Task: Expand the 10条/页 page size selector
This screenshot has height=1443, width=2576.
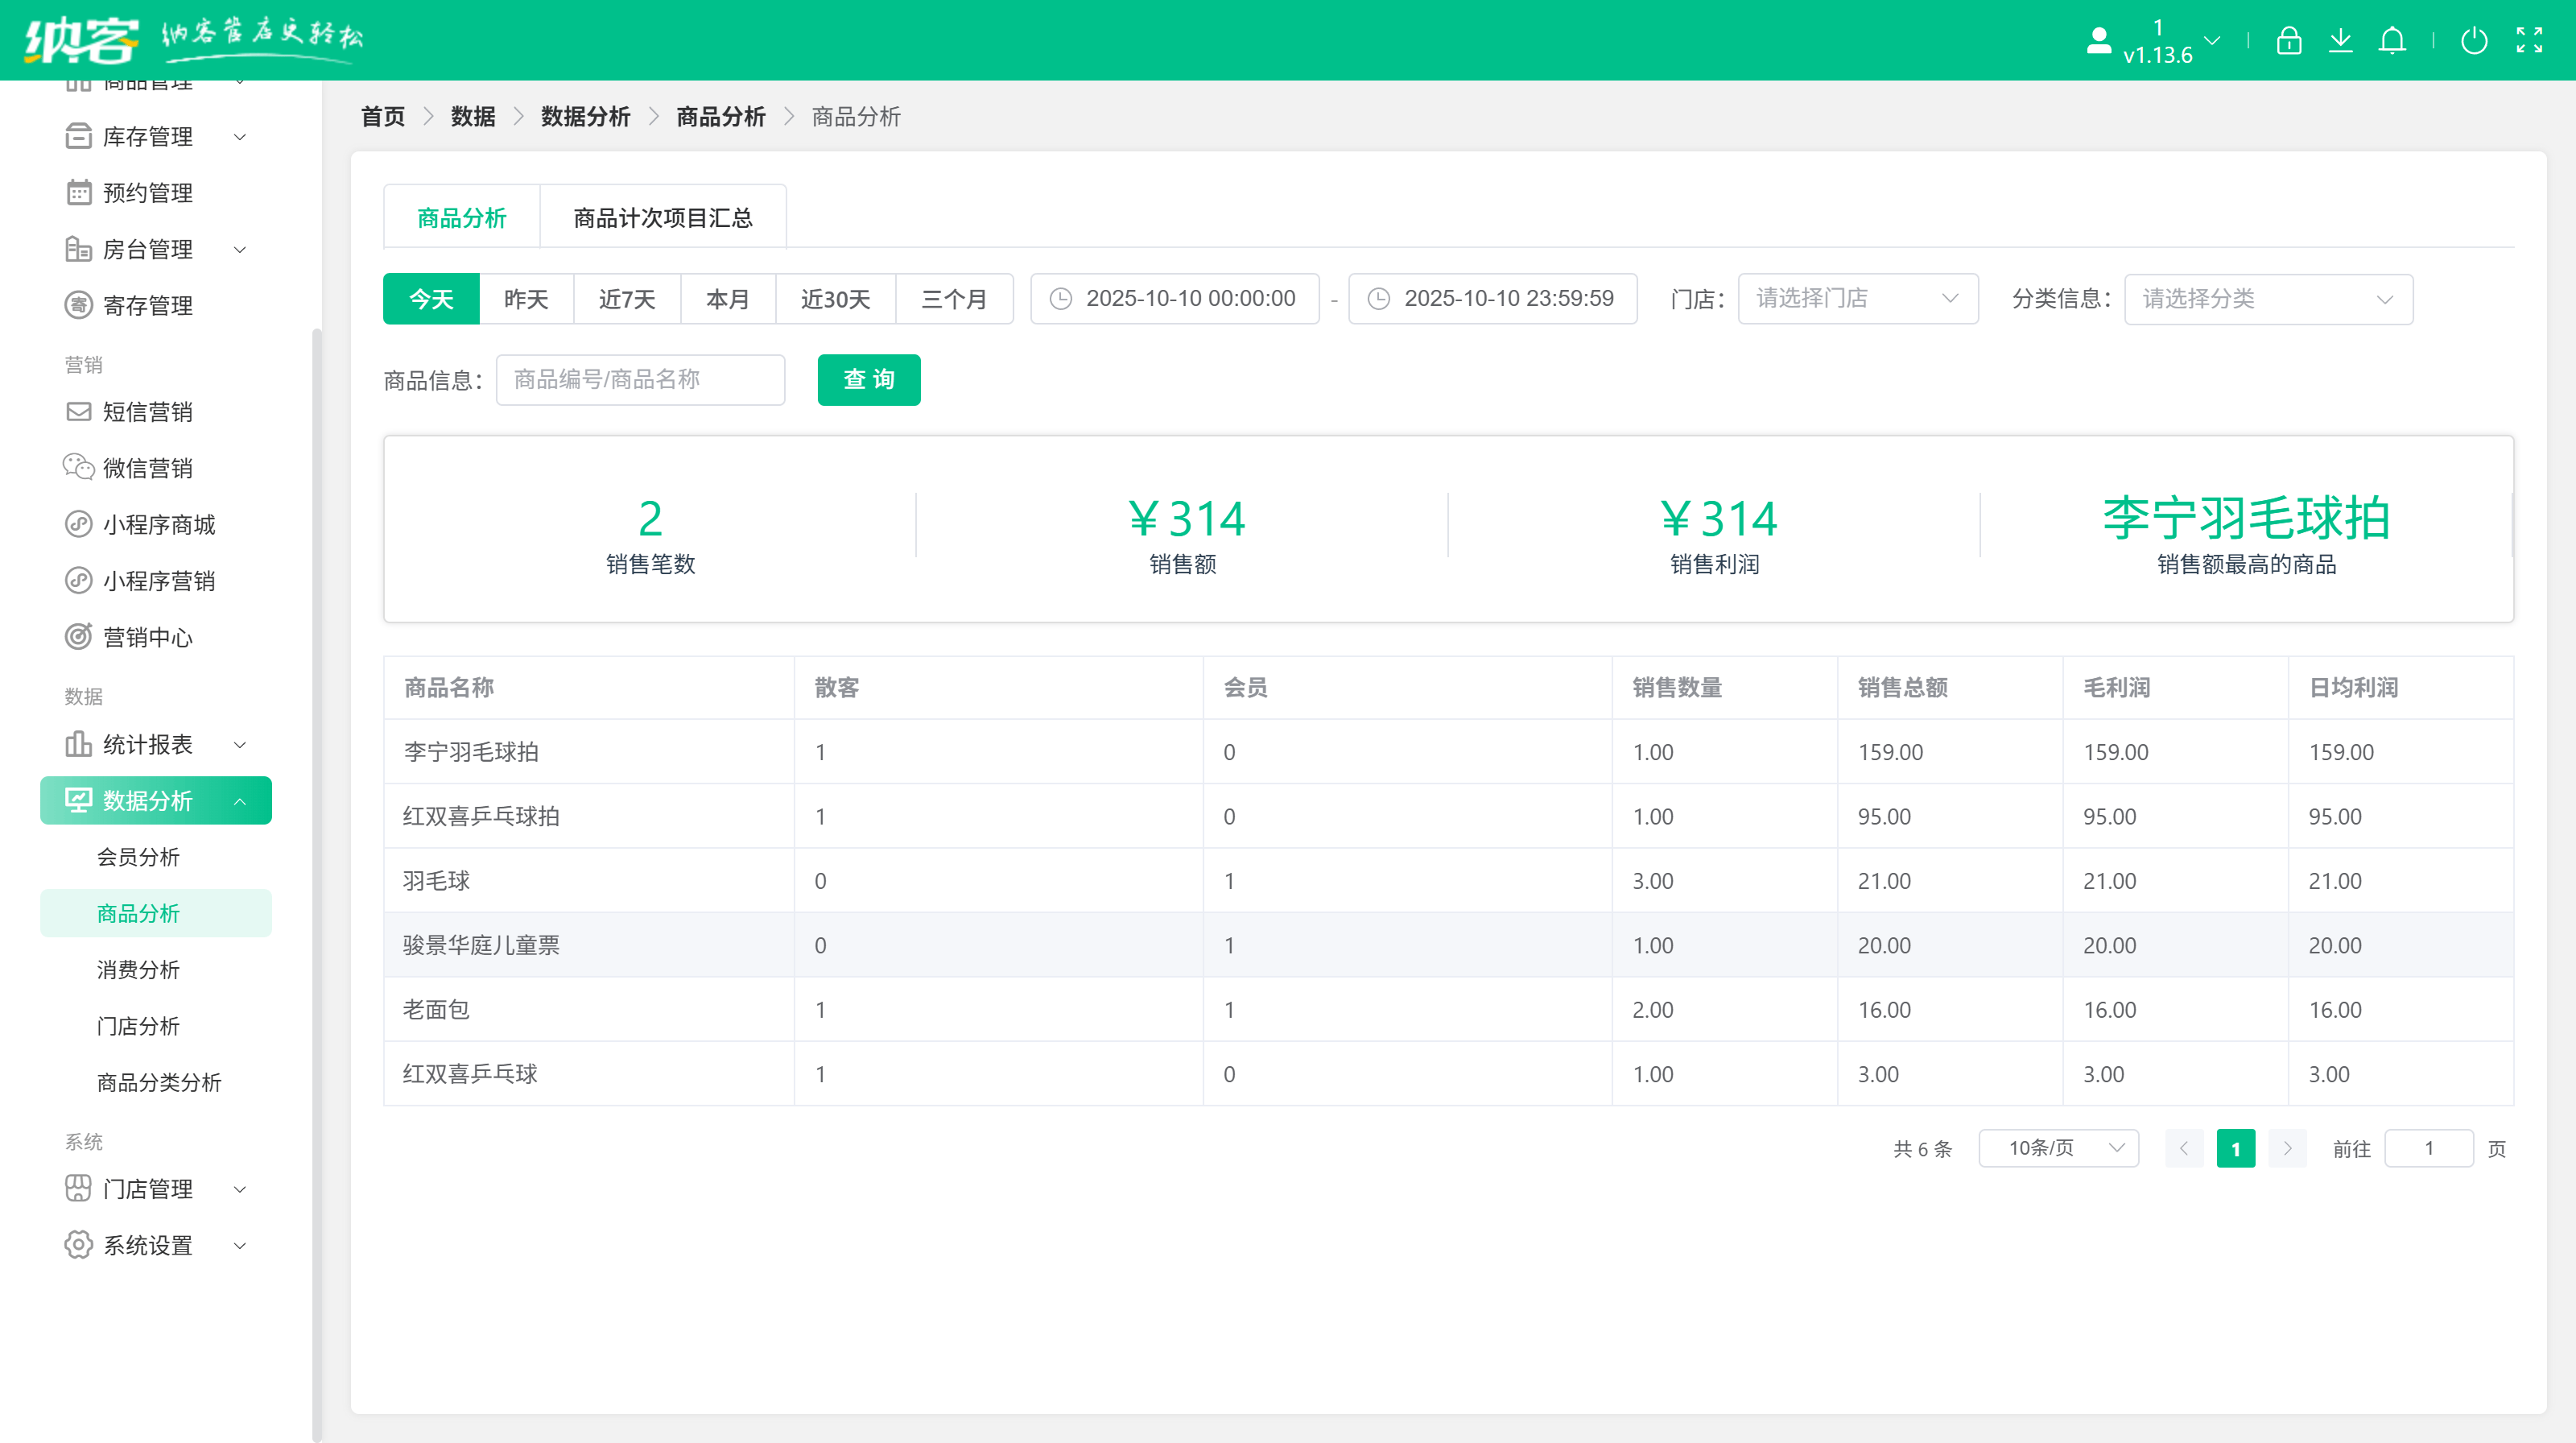Action: (2058, 1148)
